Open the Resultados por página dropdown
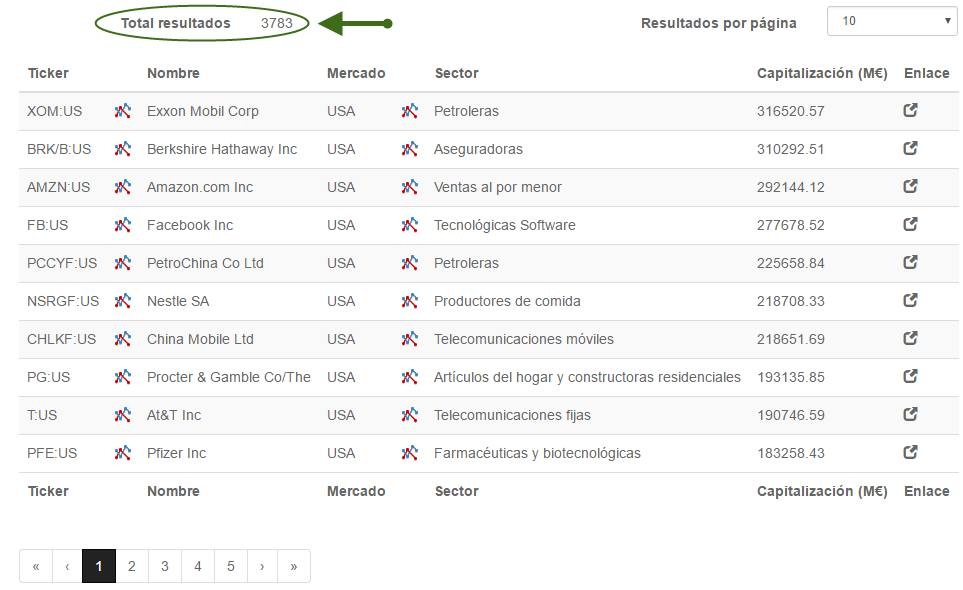 (x=892, y=21)
